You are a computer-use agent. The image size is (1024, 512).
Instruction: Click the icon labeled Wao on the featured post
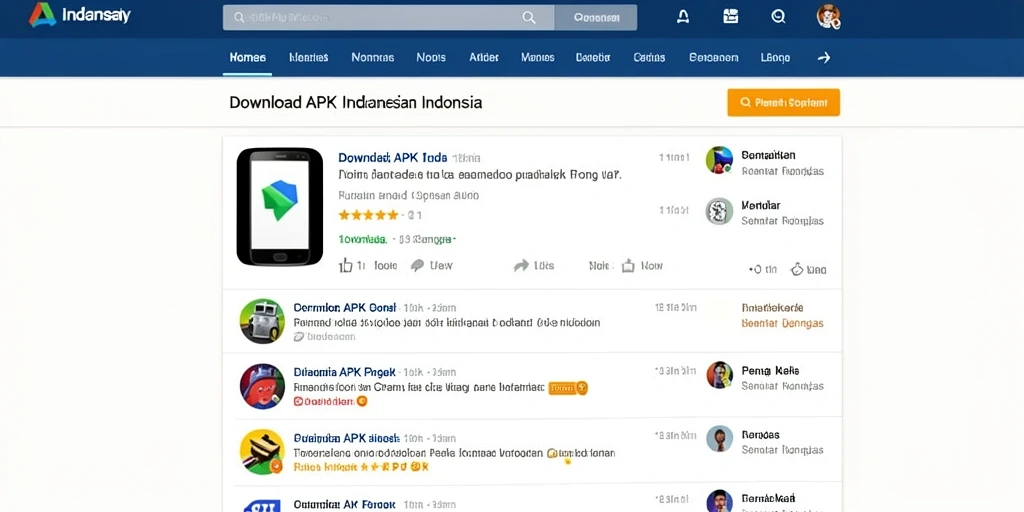tap(797, 269)
